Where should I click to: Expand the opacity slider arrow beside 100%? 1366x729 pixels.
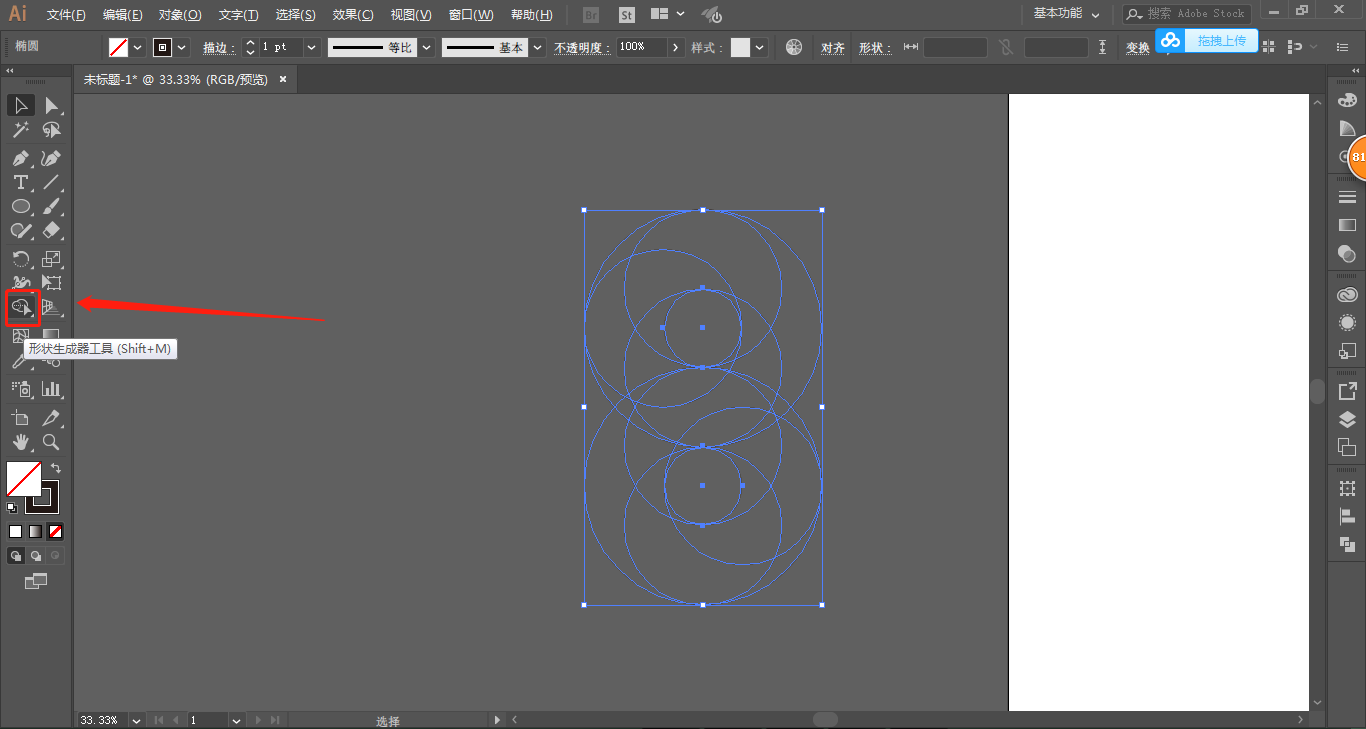677,47
